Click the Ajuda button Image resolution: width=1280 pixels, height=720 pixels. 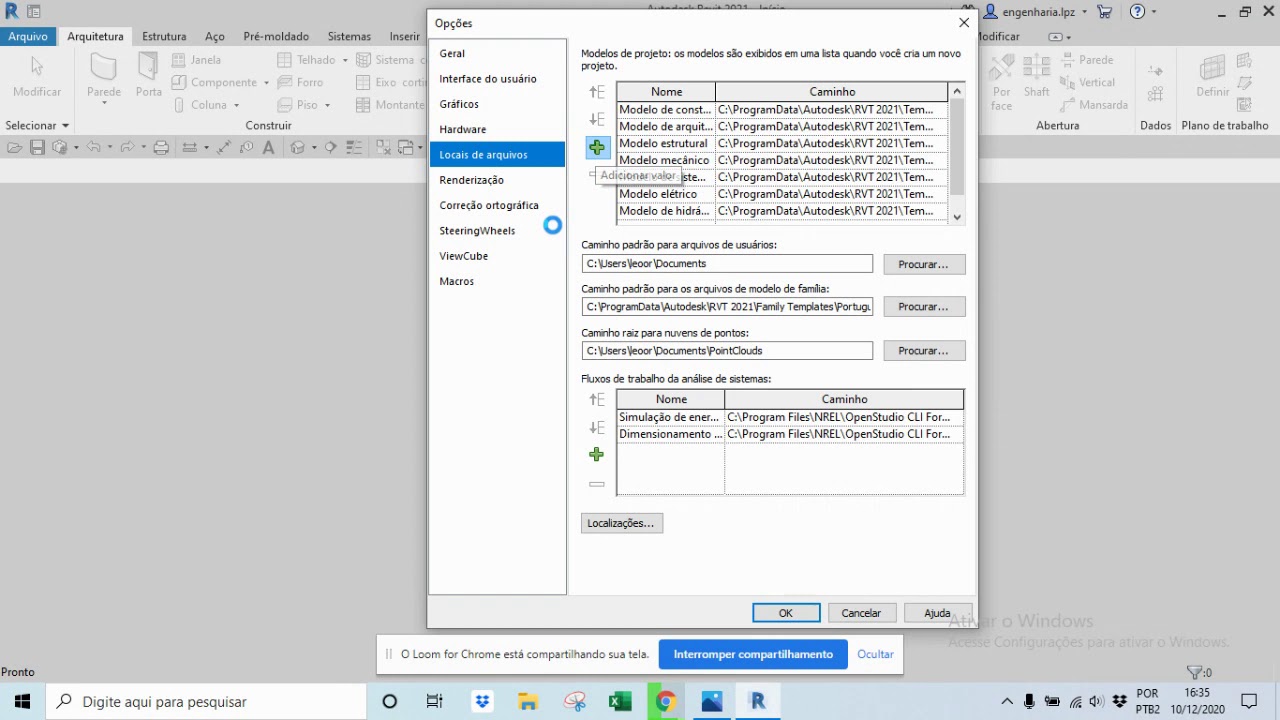(x=937, y=613)
